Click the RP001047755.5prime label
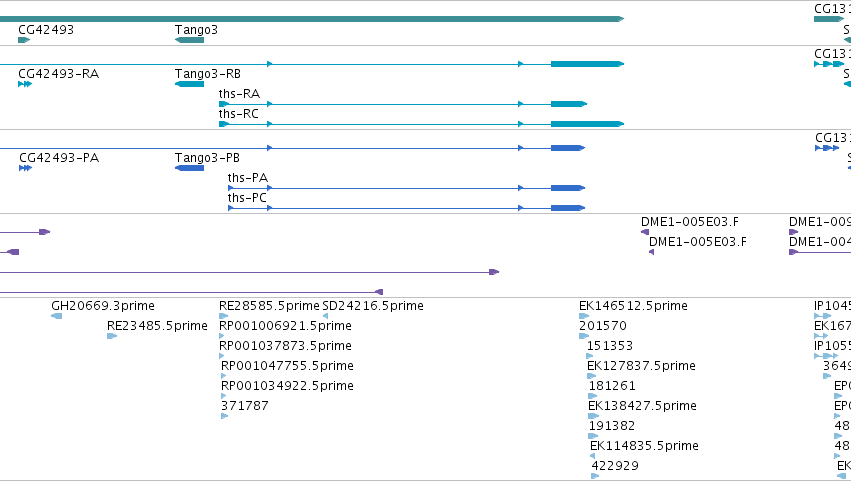The height and width of the screenshot is (481, 851). tap(287, 365)
